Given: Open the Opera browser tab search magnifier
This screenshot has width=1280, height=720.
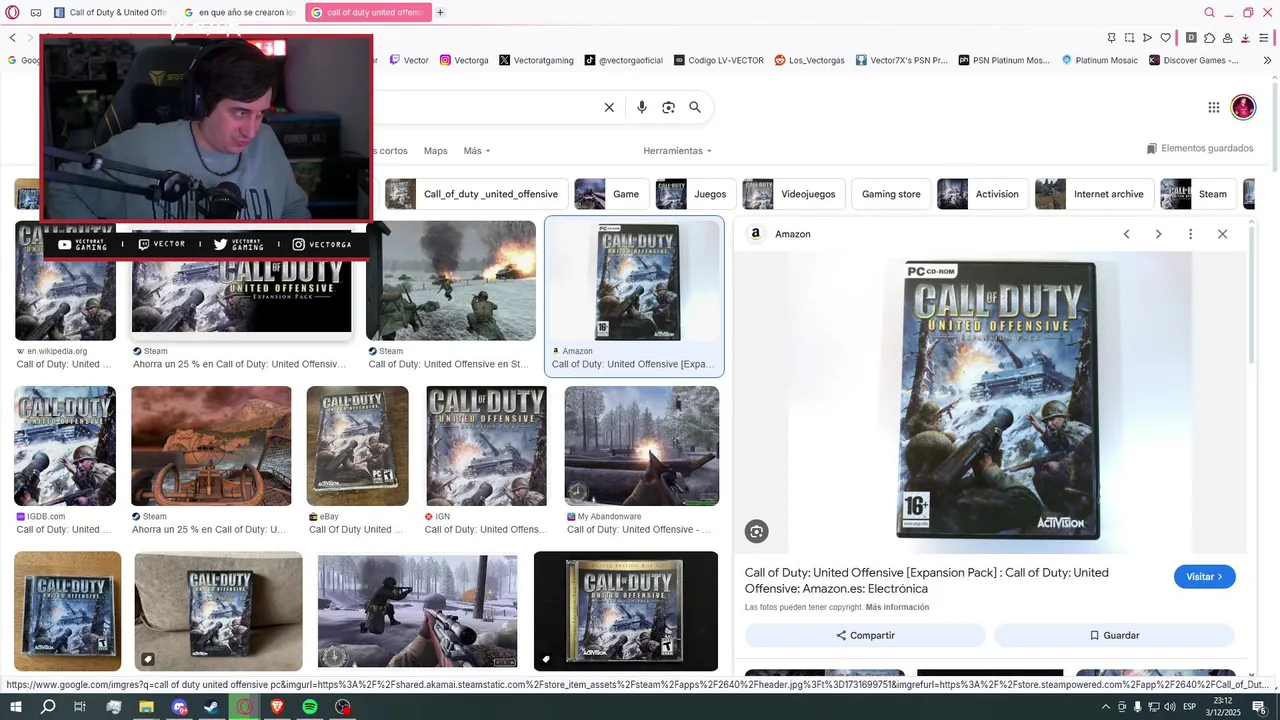Looking at the screenshot, I should pos(1209,12).
